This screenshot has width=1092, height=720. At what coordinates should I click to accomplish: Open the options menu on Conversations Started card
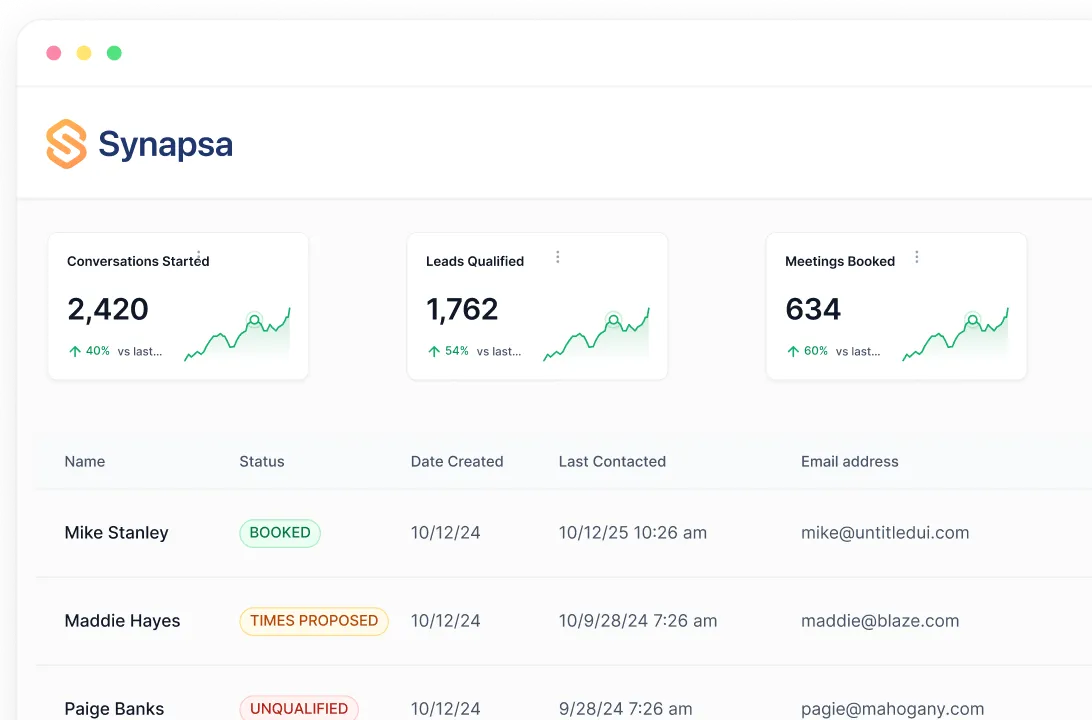point(196,256)
